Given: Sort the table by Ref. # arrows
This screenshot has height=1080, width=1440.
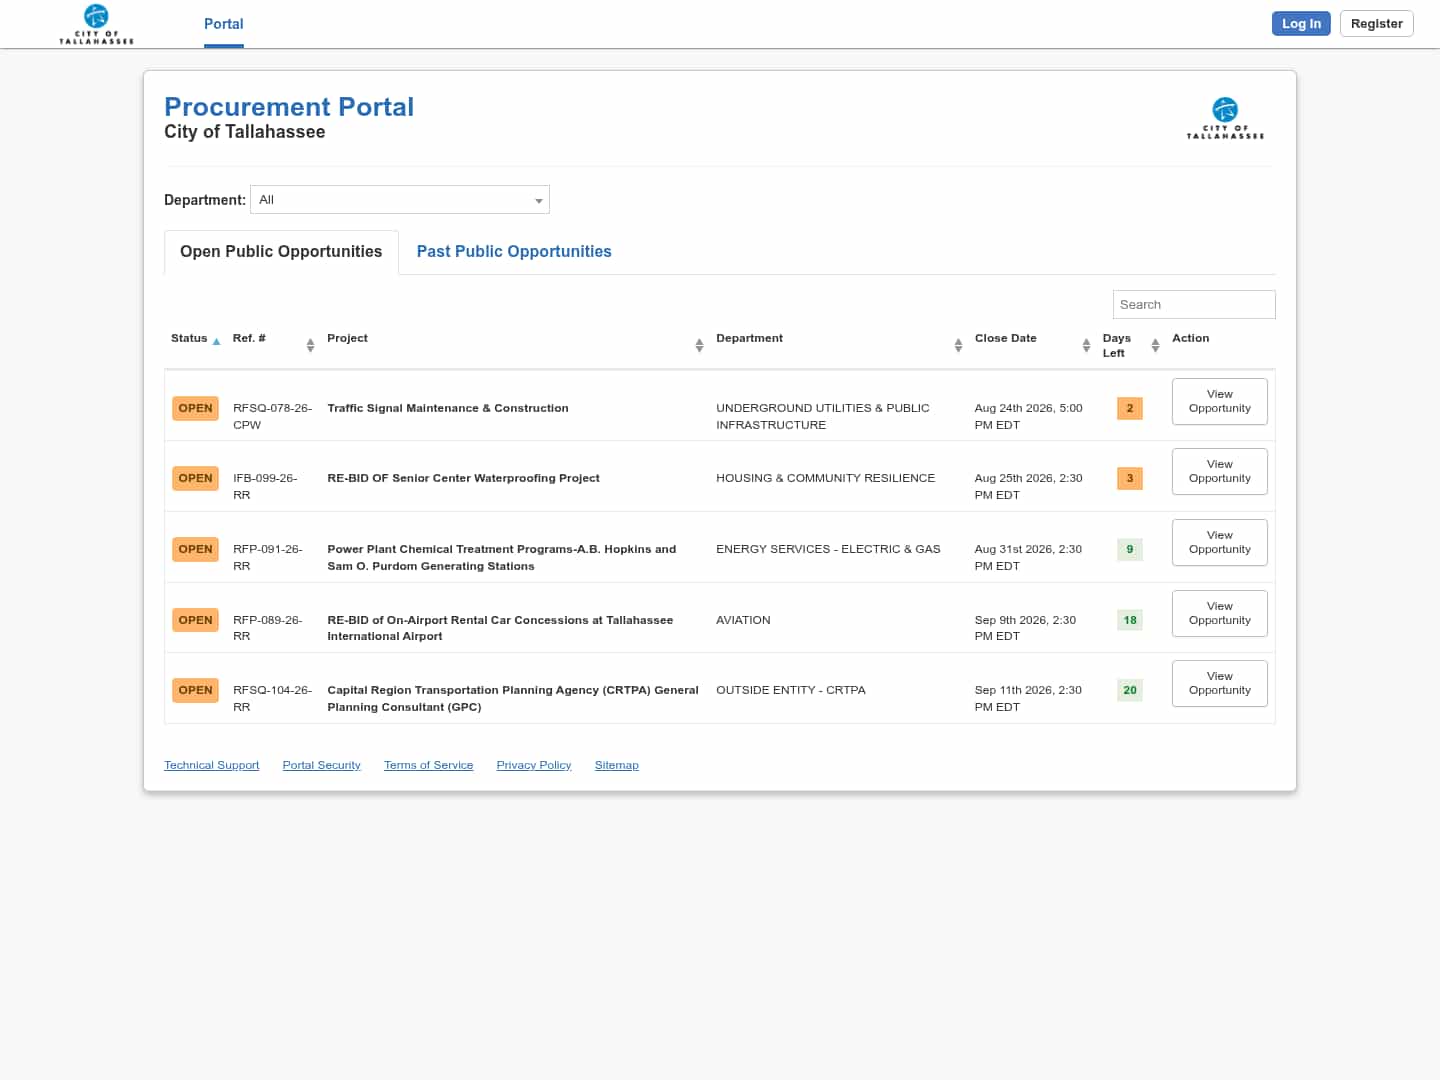Looking at the screenshot, I should (310, 345).
